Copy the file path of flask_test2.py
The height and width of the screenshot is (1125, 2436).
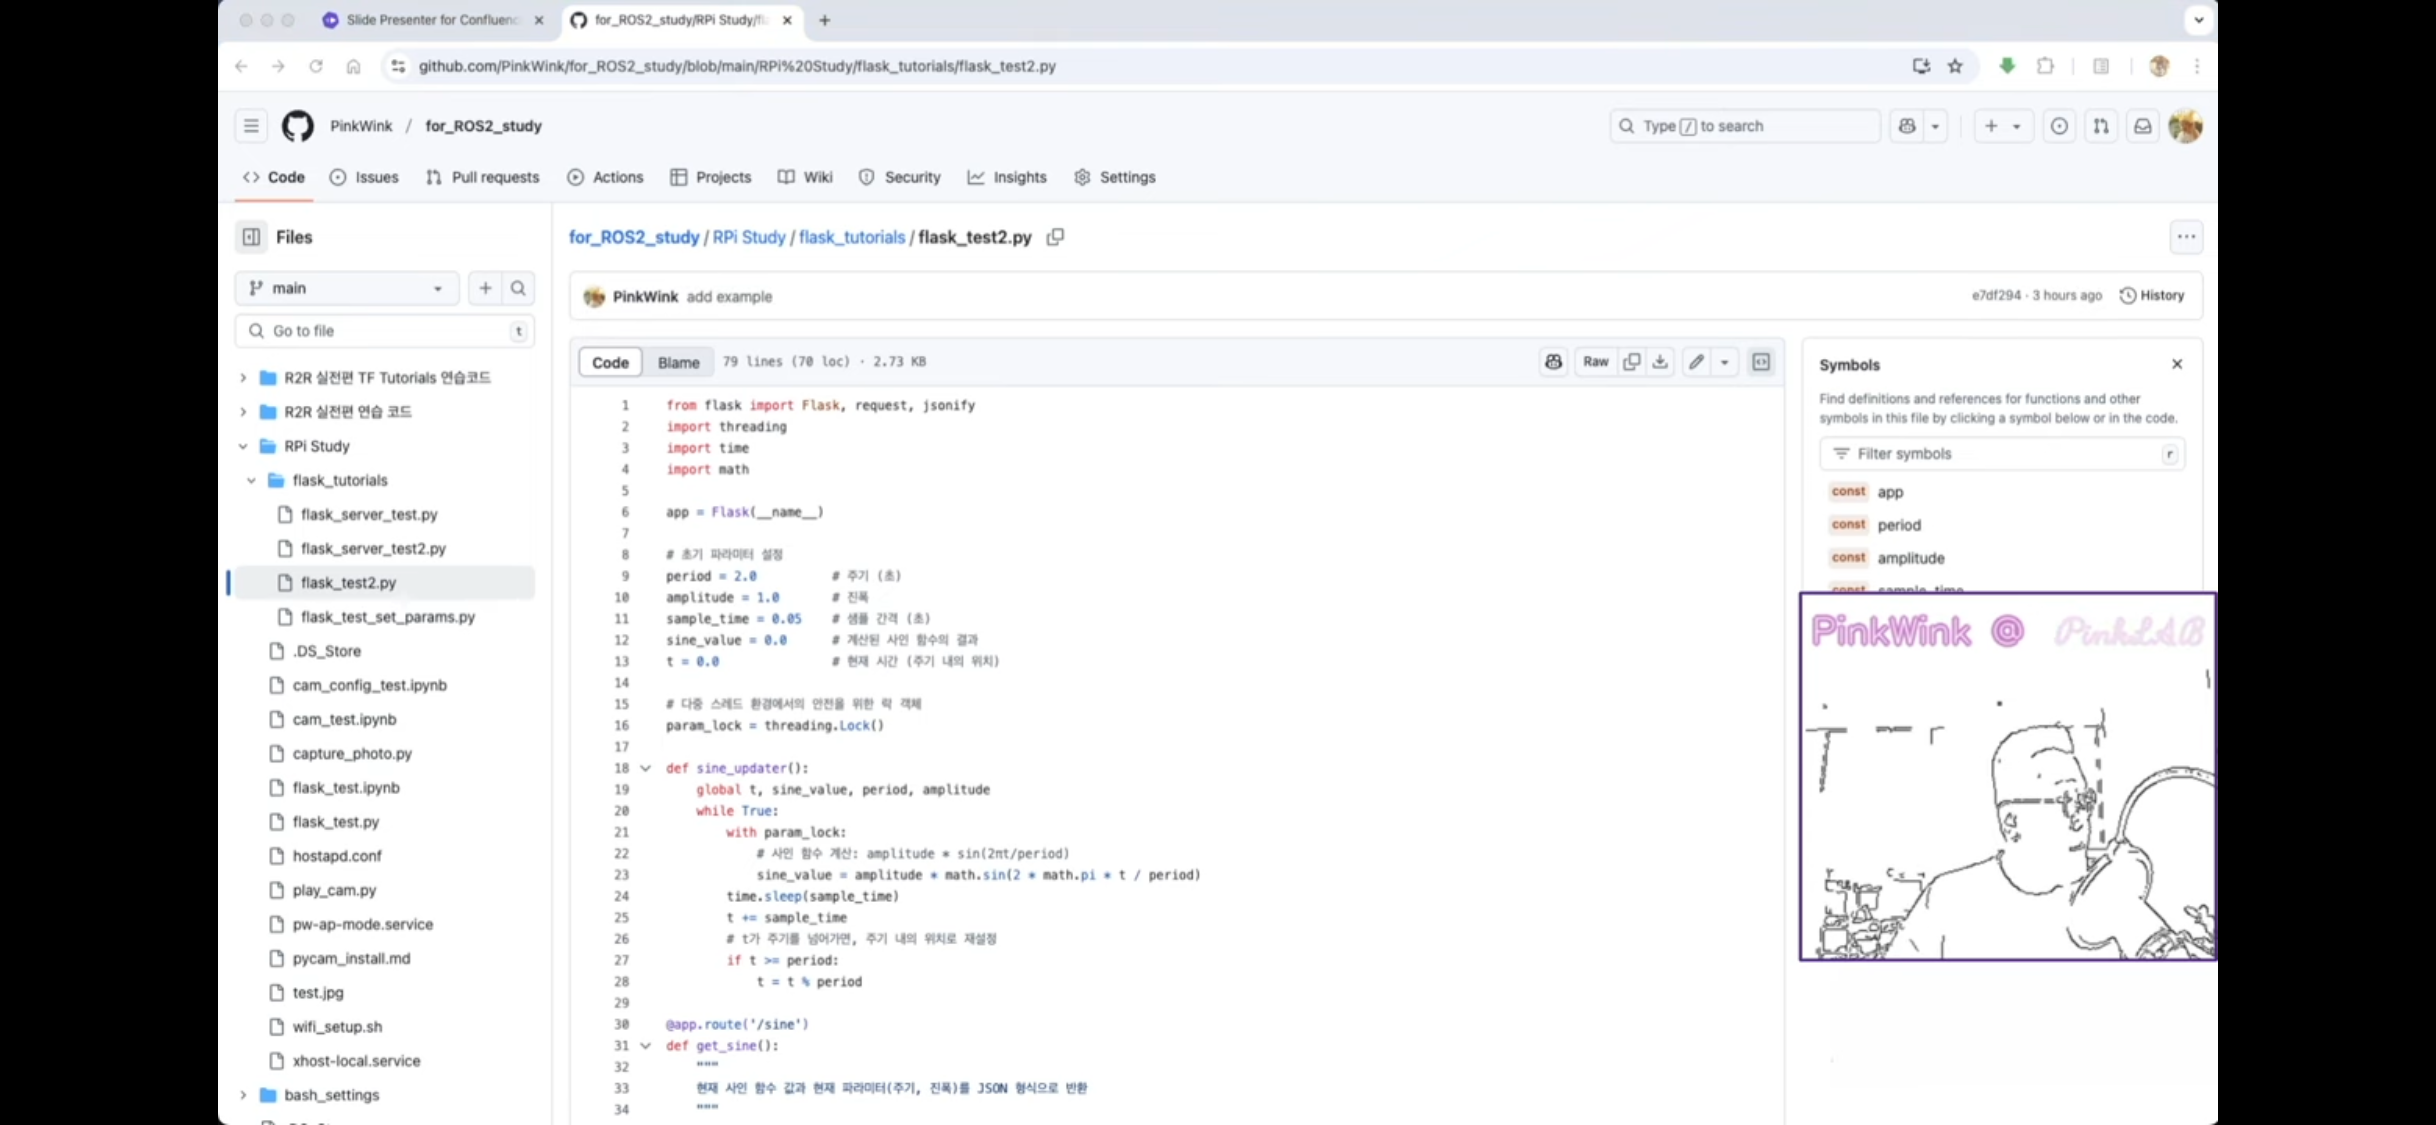click(x=1055, y=237)
